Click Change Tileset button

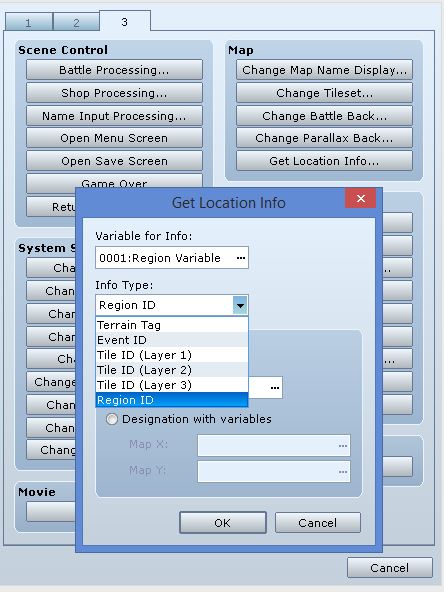[324, 93]
